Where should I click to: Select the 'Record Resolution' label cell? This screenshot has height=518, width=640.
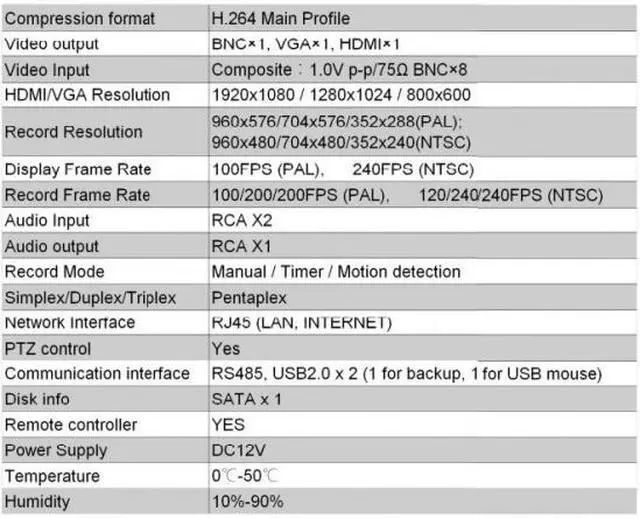[74, 132]
